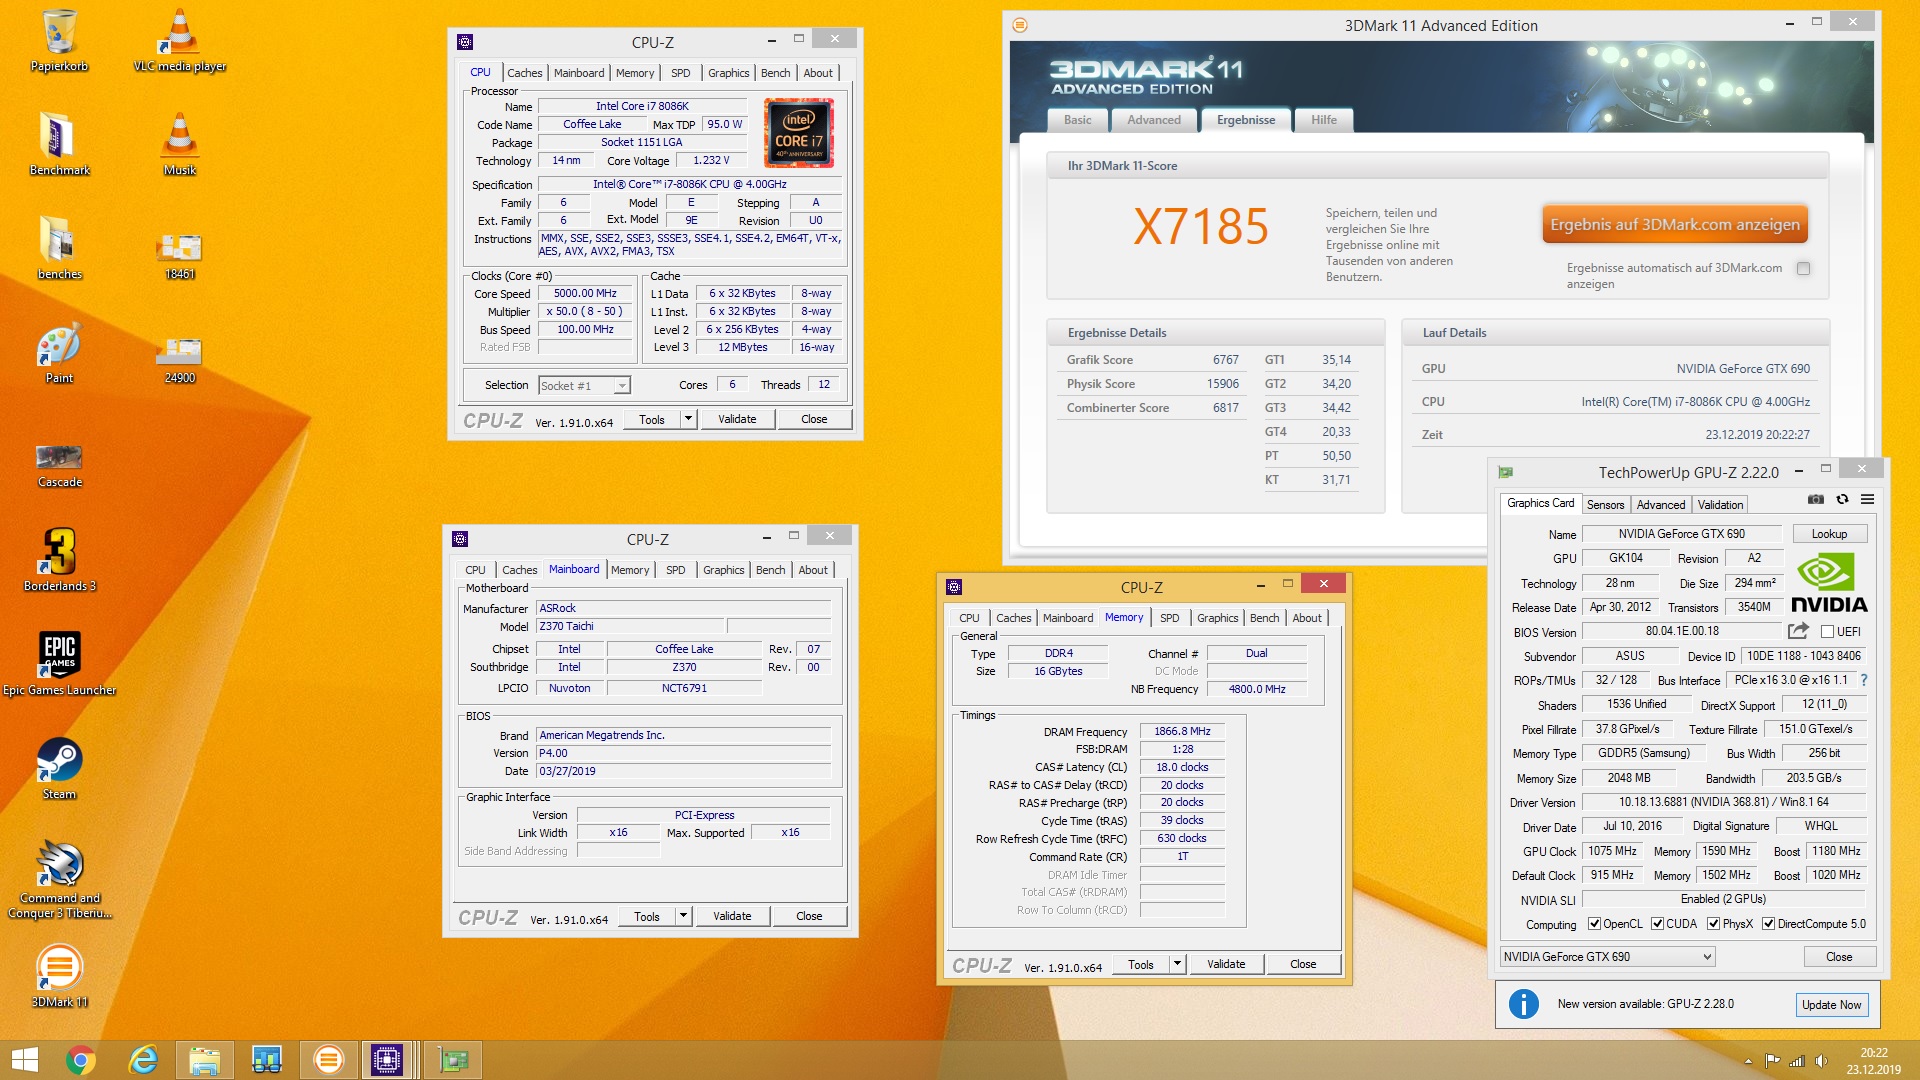Open the Advanced tab in 3DMark 11
The height and width of the screenshot is (1080, 1920).
pos(1154,120)
